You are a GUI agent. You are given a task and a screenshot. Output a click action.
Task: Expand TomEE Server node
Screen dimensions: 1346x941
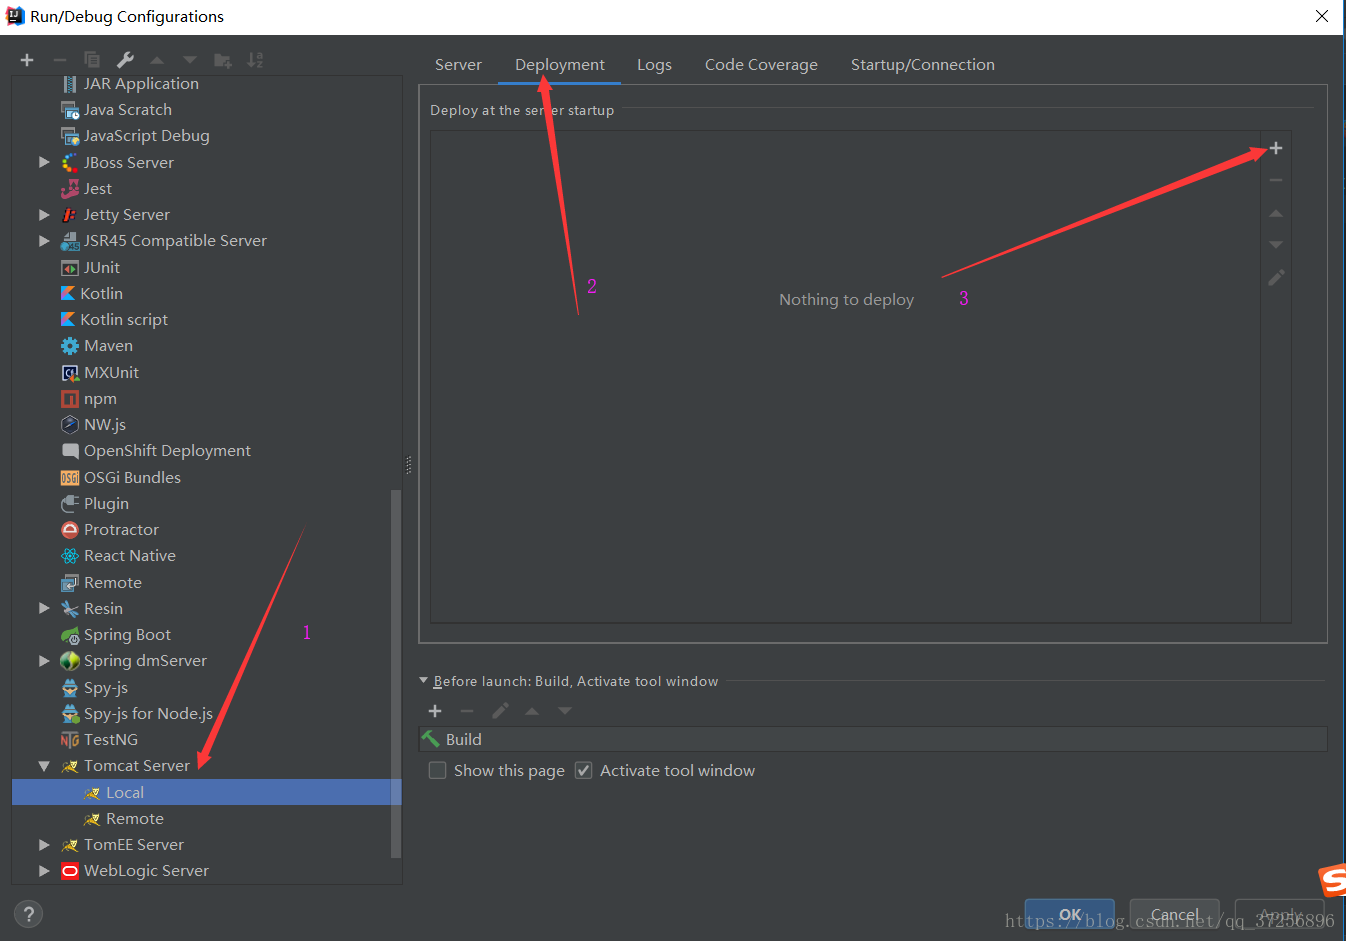point(44,845)
